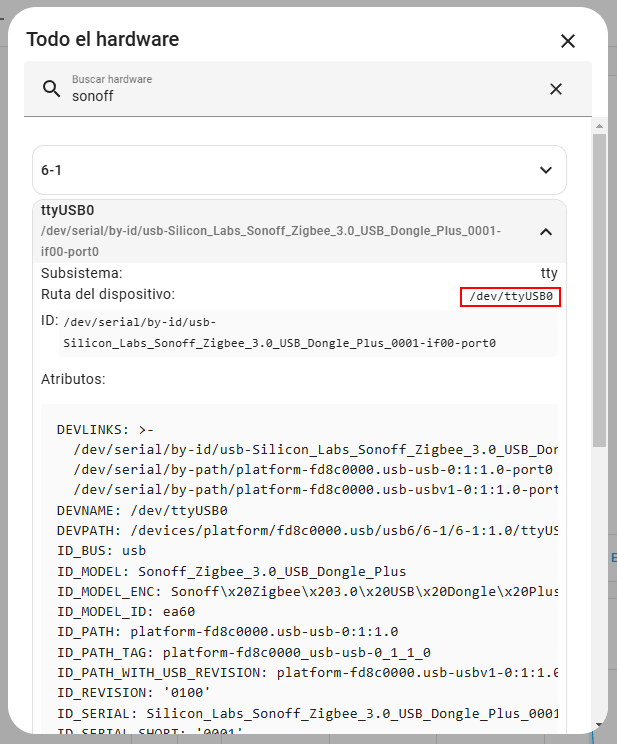Screen dimensions: 617x744
Task: Click the DEVNAME attribute line
Action: (142, 510)
